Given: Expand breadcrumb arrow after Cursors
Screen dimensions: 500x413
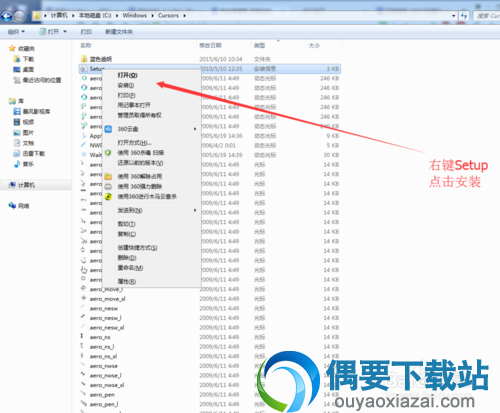Looking at the screenshot, I should click(x=184, y=16).
